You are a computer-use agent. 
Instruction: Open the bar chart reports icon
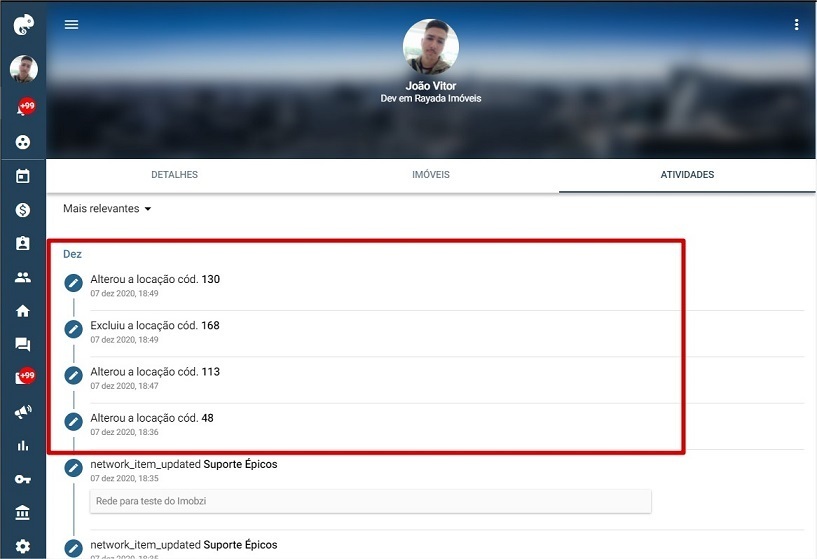coord(23,445)
